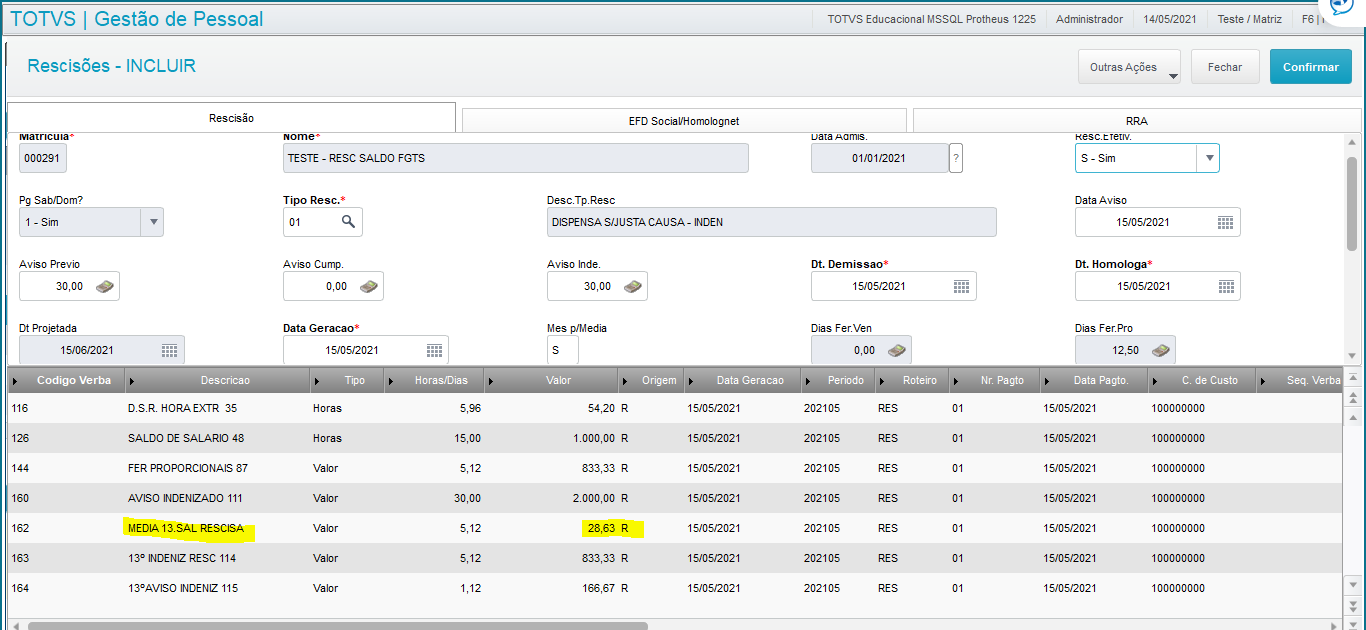Click the Data Admis. field 01/01/2021
The image size is (1366, 630).
coord(879,158)
